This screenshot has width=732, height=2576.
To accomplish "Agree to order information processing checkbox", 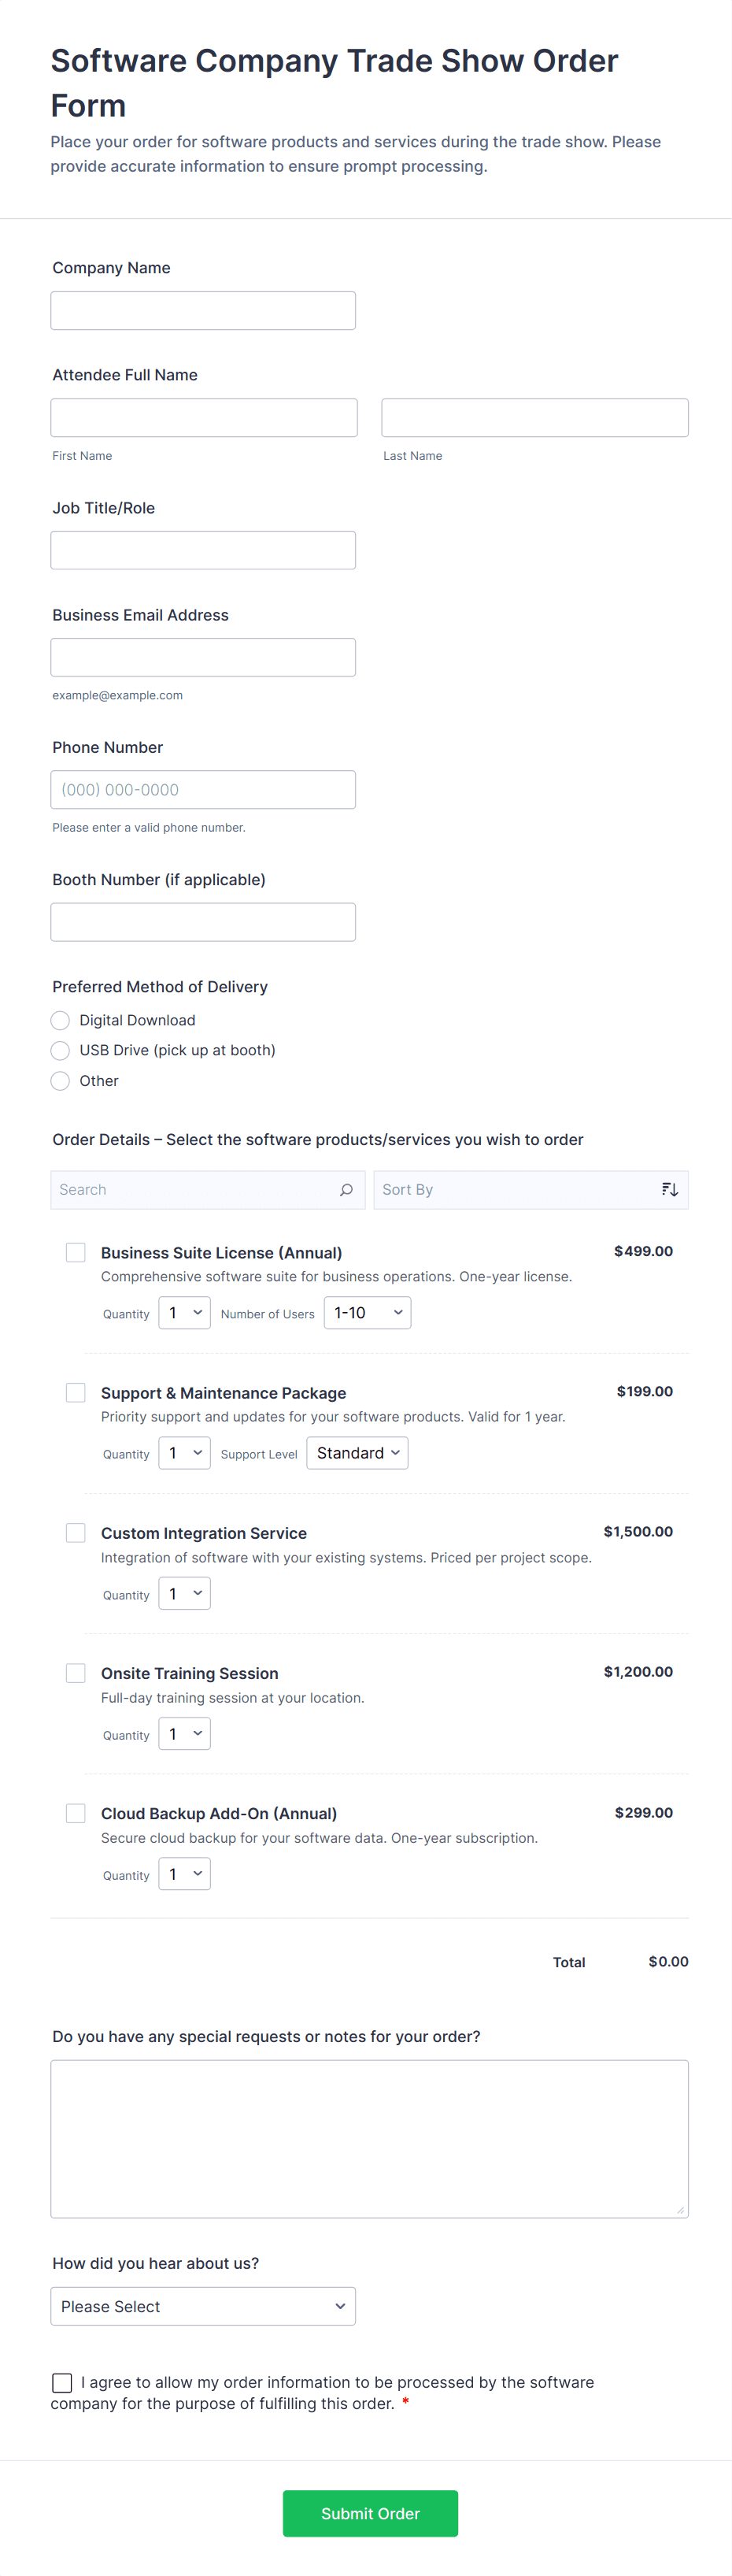I will (x=62, y=2383).
